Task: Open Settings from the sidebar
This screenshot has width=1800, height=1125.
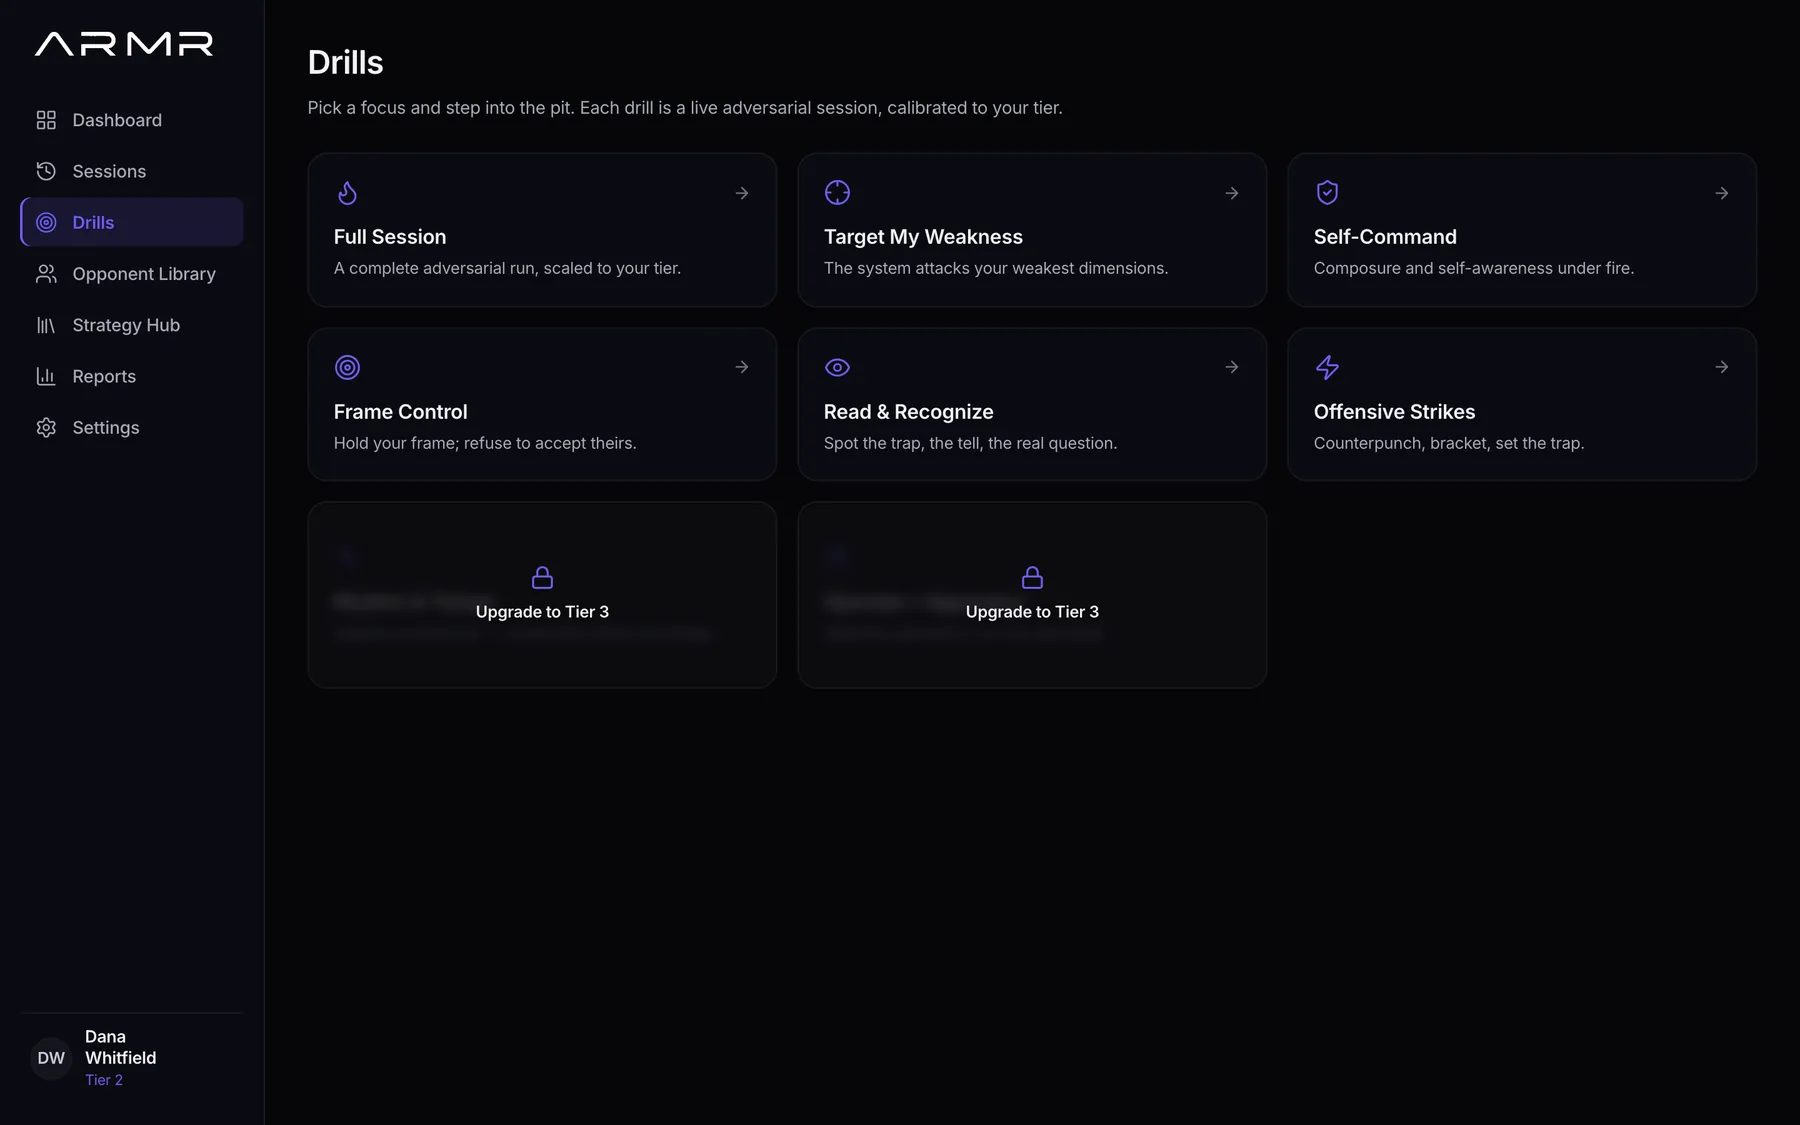Action: click(132, 427)
